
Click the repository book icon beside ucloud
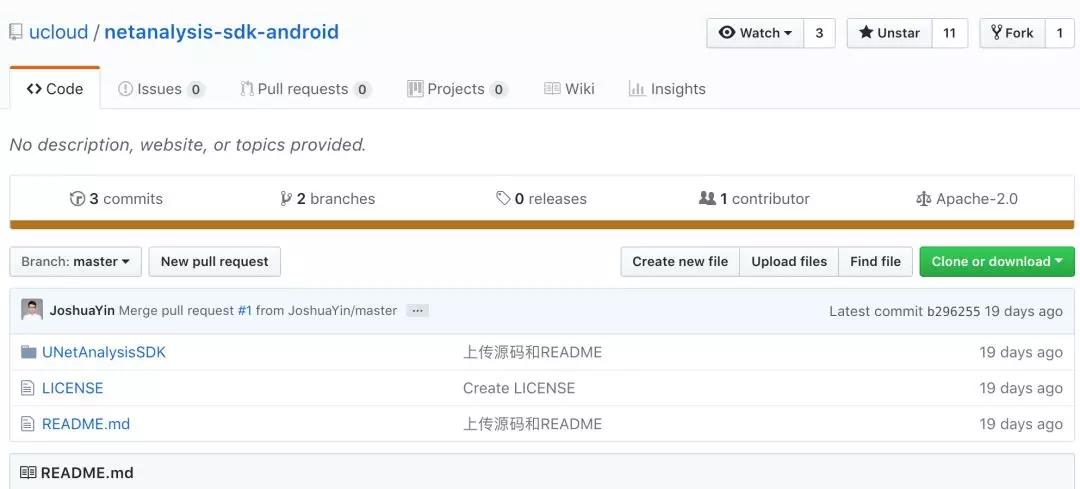[x=16, y=32]
